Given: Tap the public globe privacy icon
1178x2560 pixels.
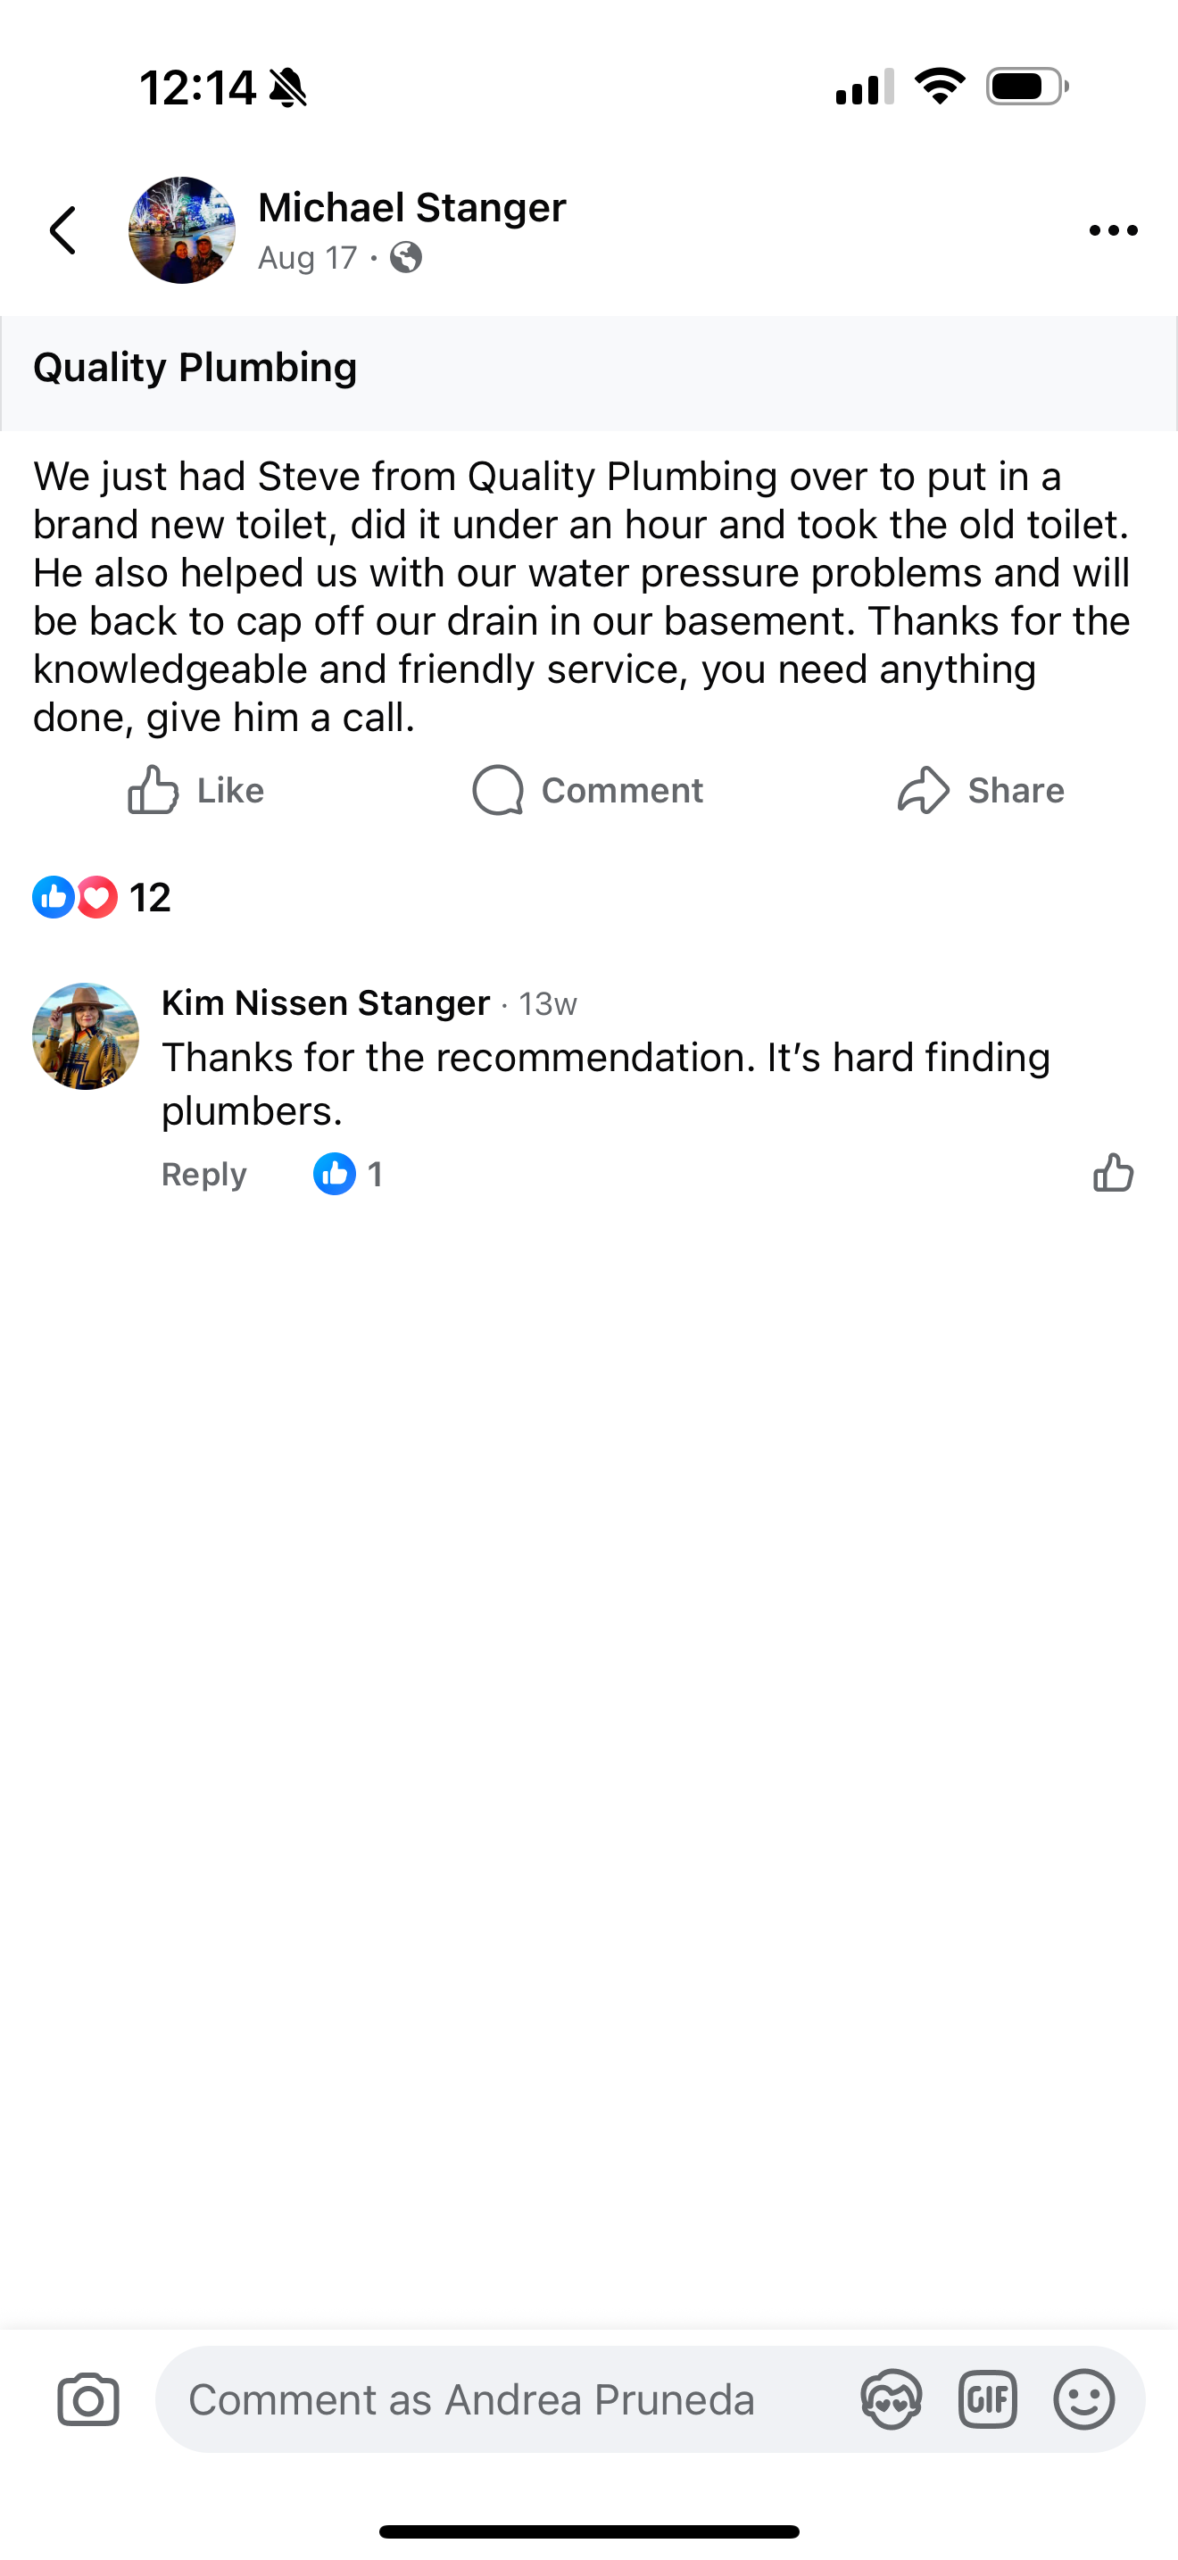Looking at the screenshot, I should (x=406, y=258).
